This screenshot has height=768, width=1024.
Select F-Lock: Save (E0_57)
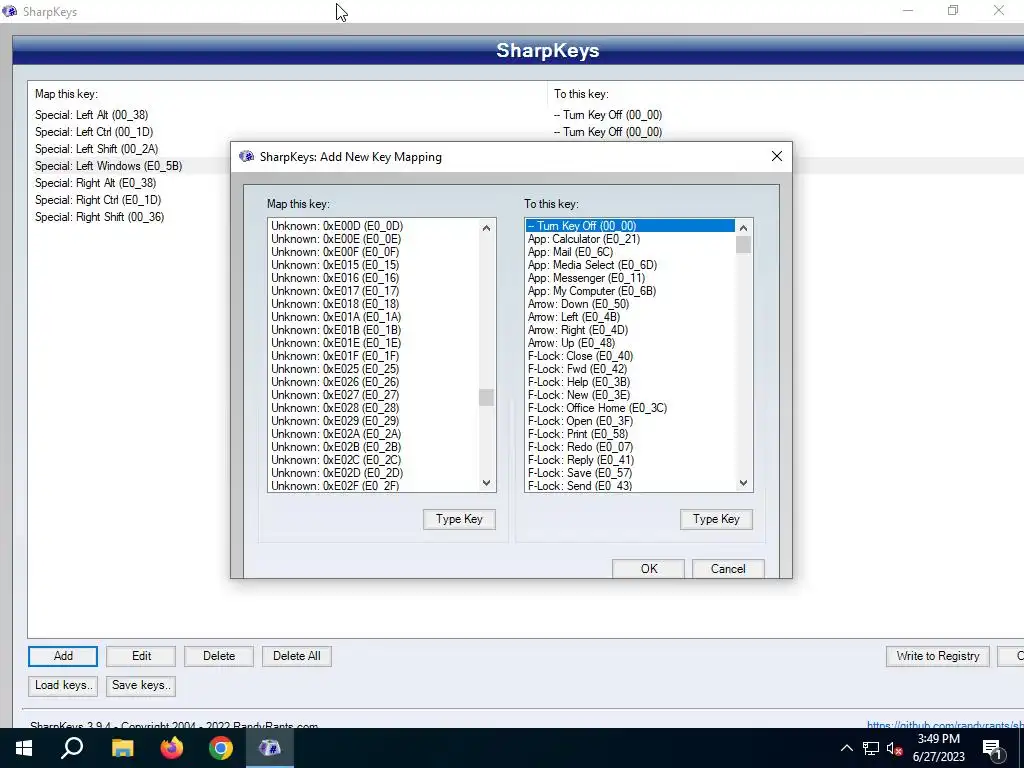click(630, 473)
